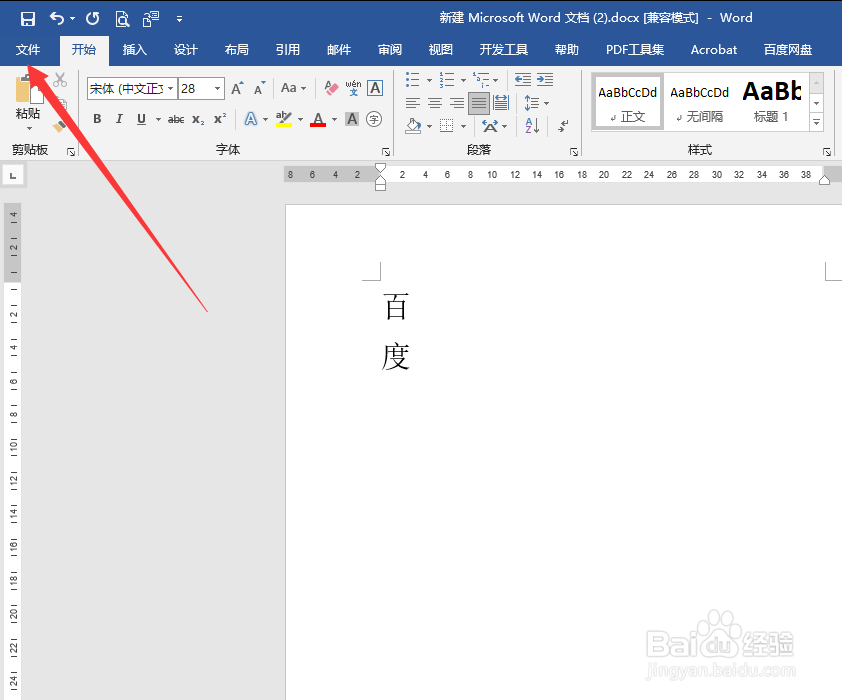Open the 文件 menu
Screen dimensions: 842x700
pyautogui.click(x=28, y=49)
